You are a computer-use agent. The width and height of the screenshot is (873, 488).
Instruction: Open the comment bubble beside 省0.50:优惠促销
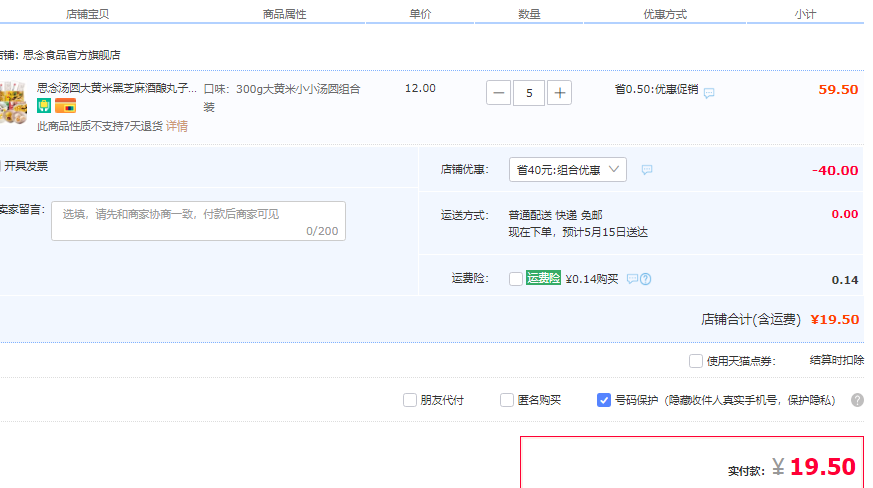click(709, 92)
